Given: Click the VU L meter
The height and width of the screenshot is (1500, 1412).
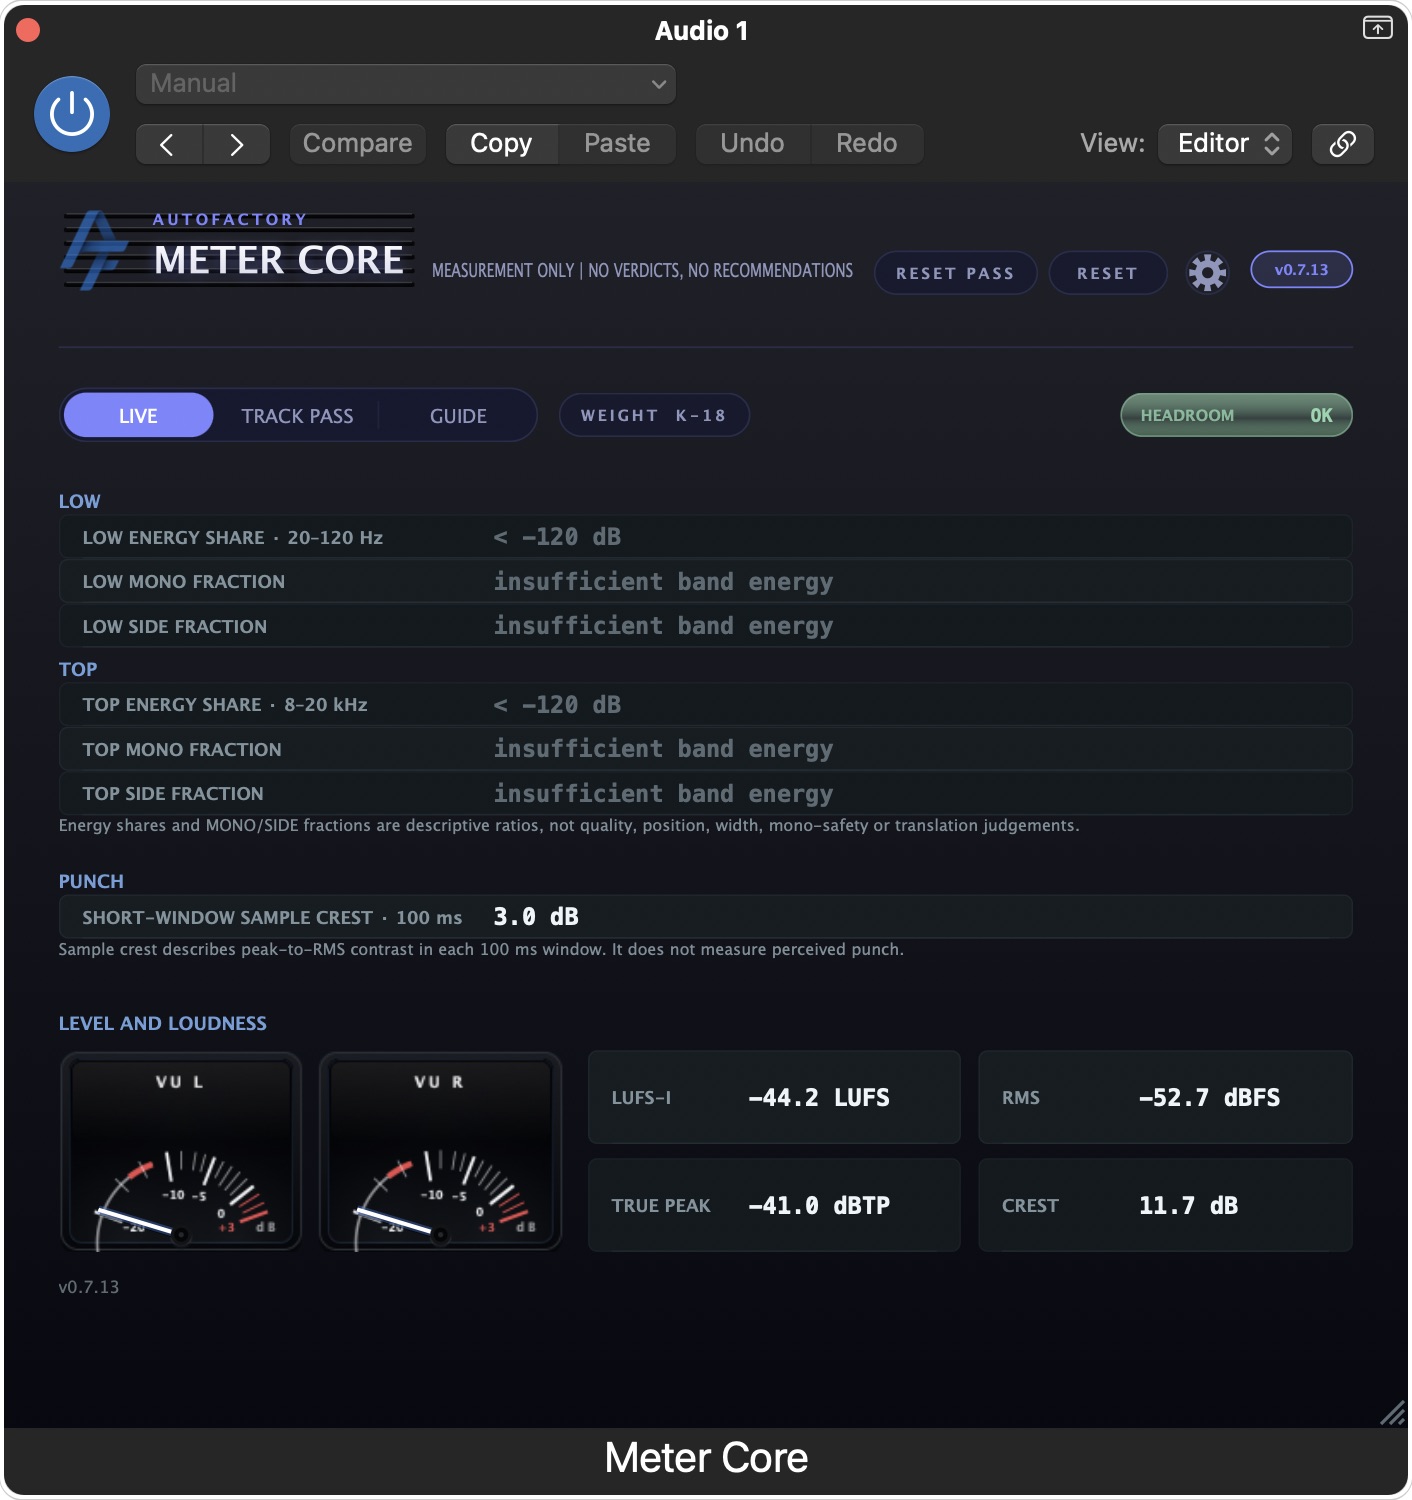Looking at the screenshot, I should tap(181, 1151).
